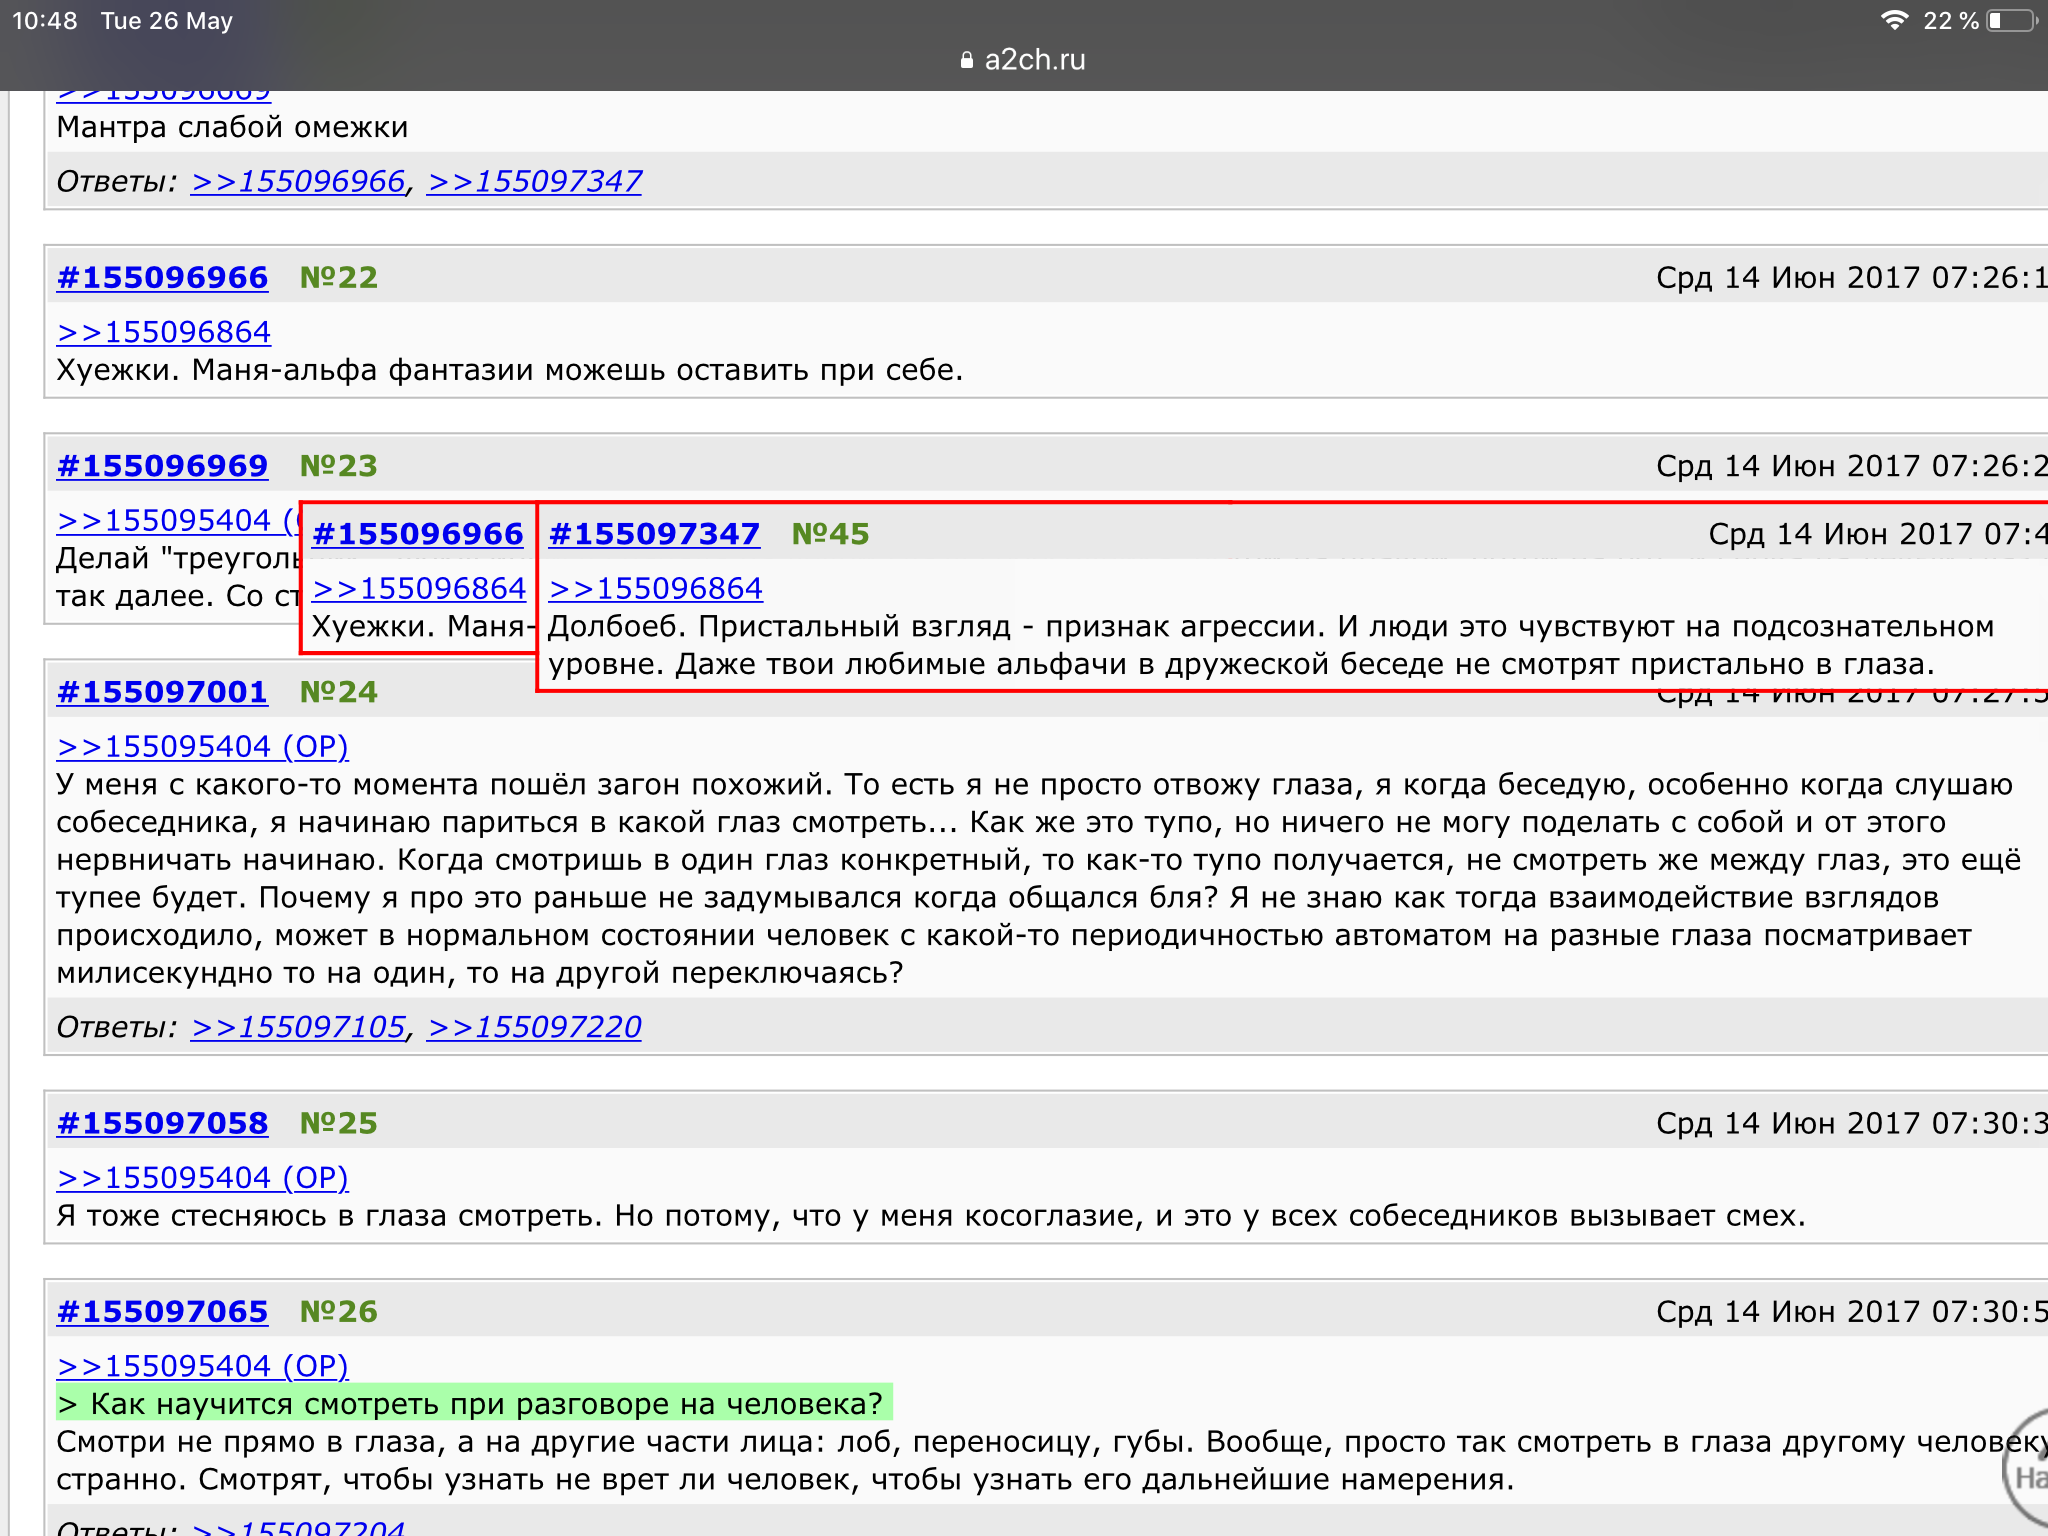2048x1536 pixels.
Task: Open post header #155097001 №24
Action: [162, 692]
